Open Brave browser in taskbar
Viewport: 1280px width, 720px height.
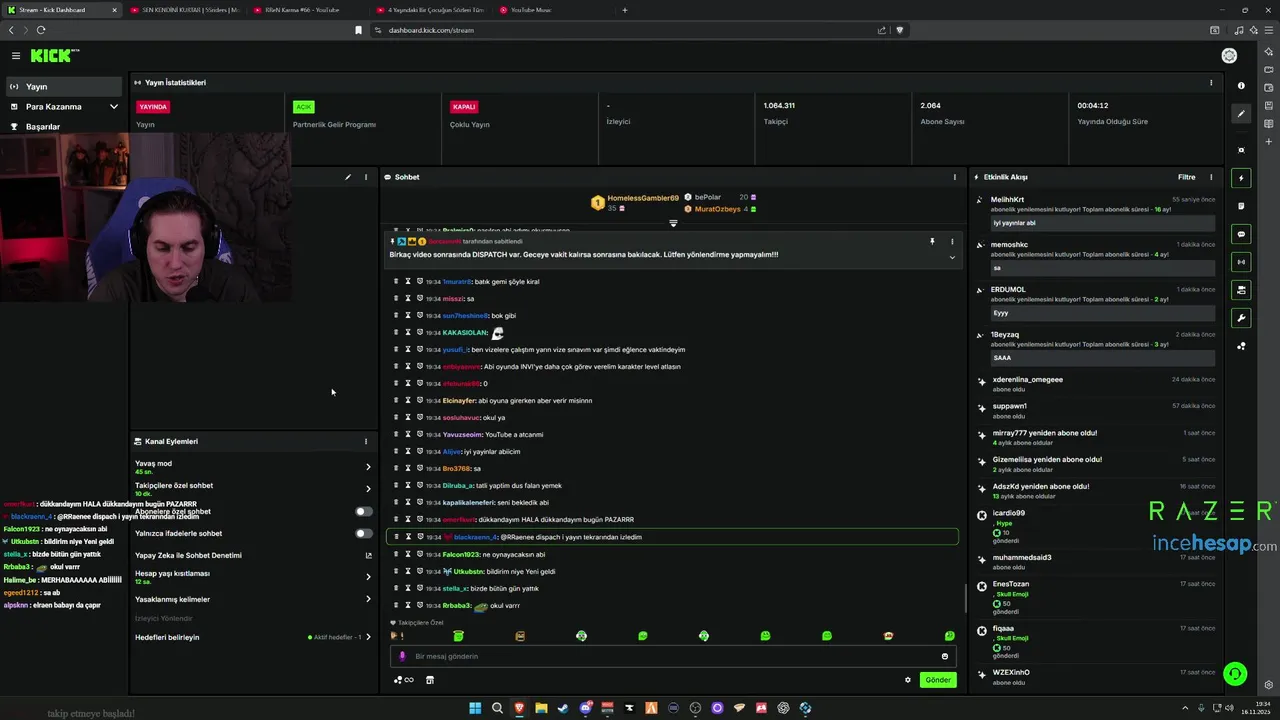519,708
